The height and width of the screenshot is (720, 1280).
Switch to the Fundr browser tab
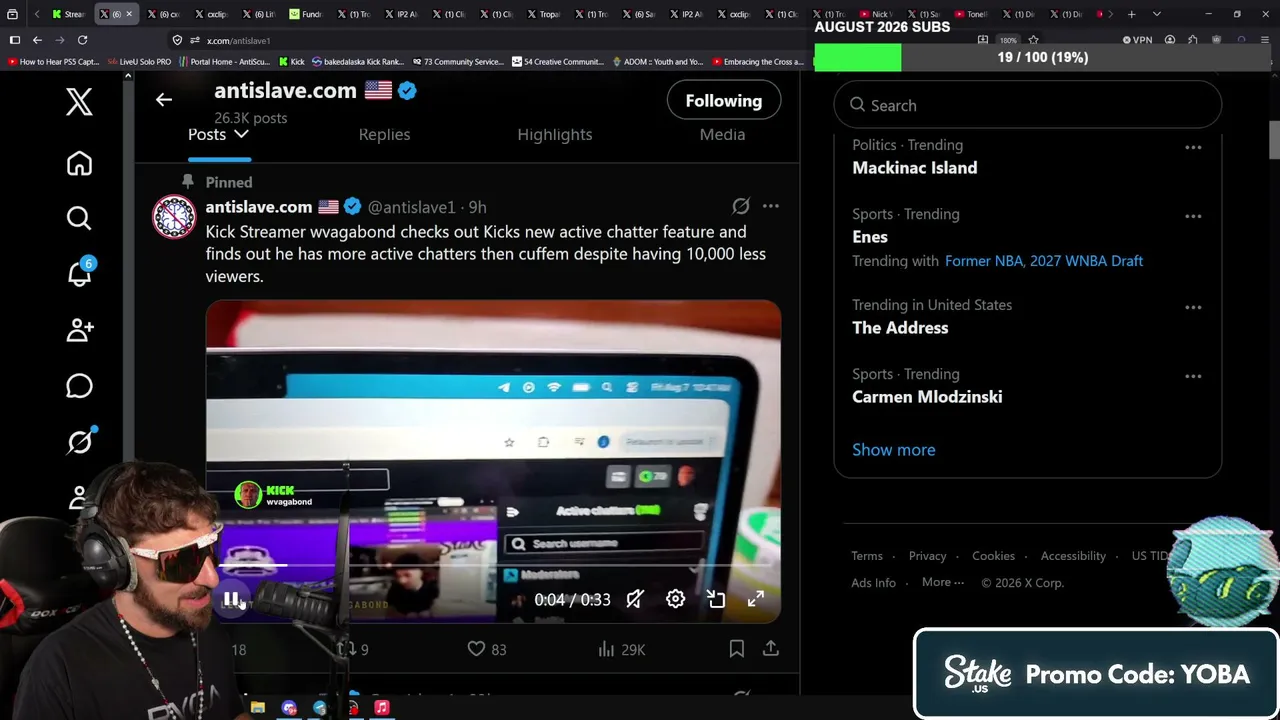coord(306,14)
